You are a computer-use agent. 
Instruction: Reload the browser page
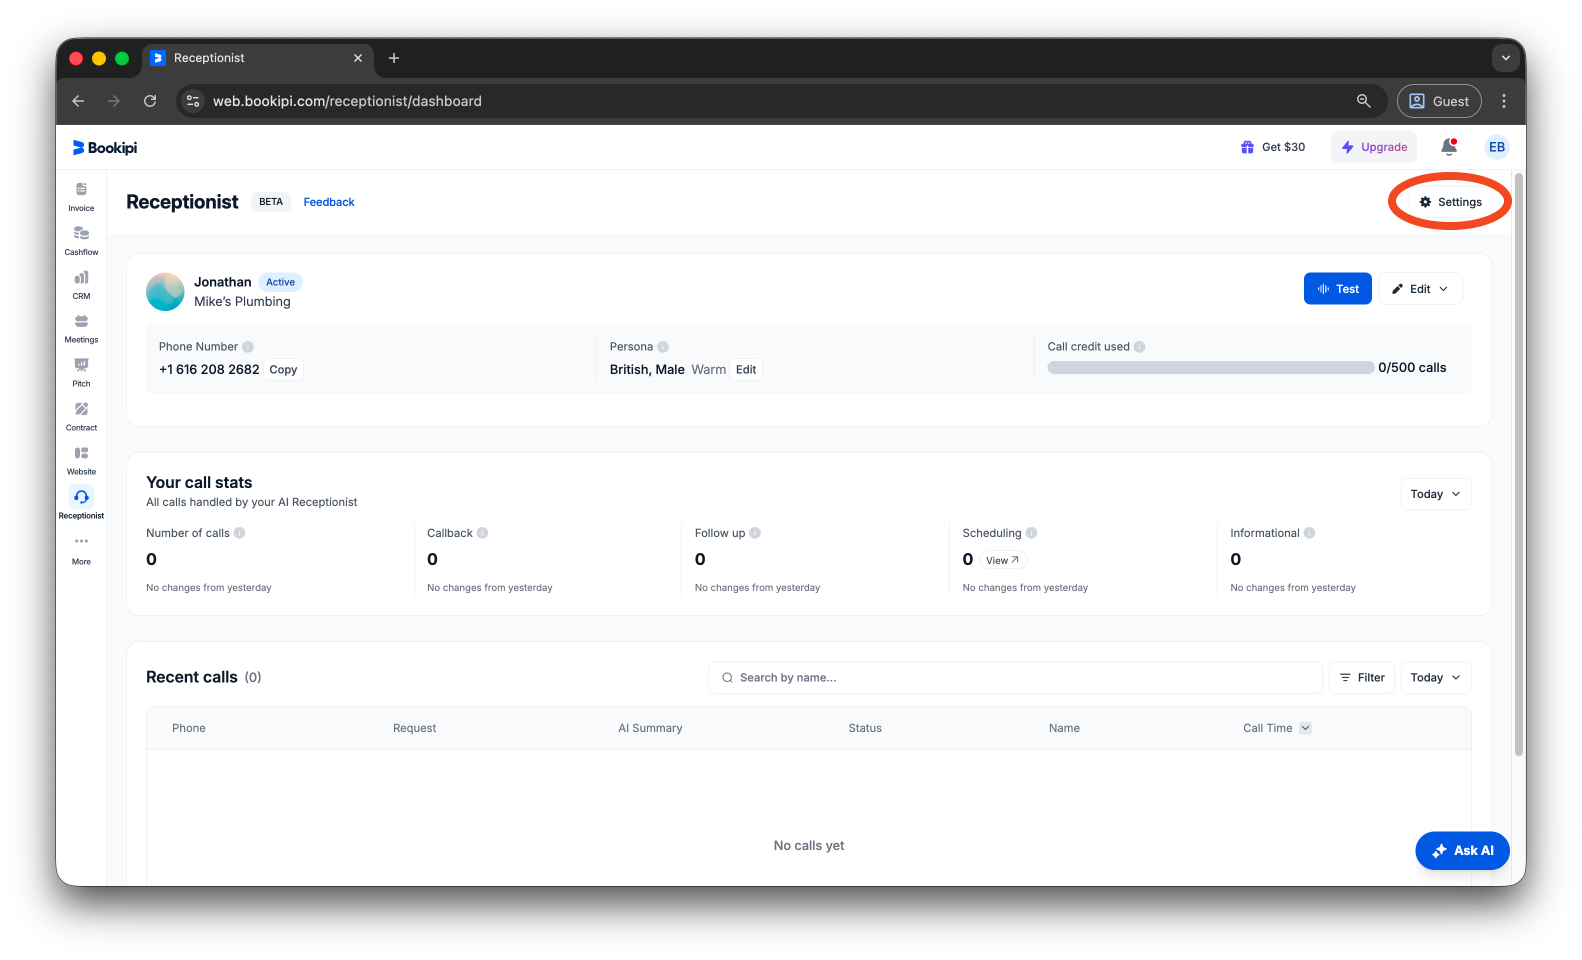(150, 101)
